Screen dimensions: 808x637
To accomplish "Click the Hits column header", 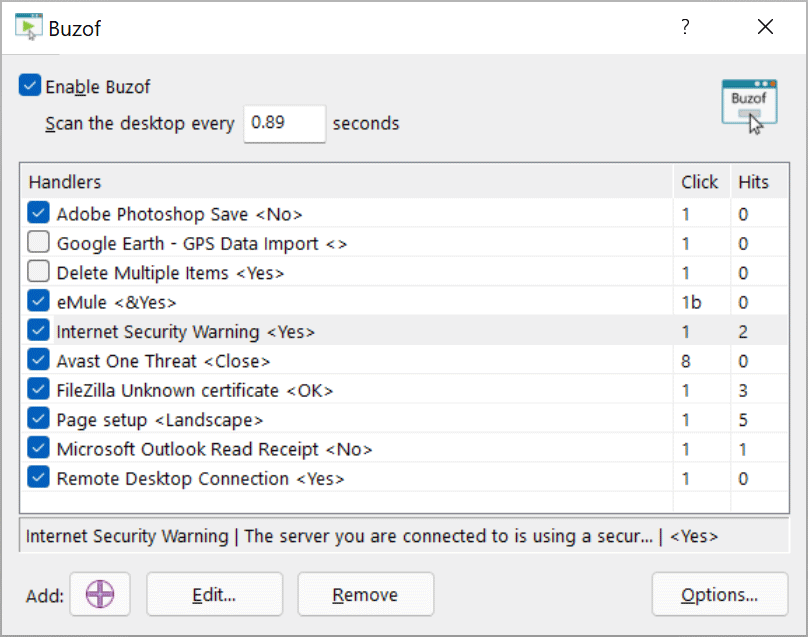I will (x=754, y=182).
